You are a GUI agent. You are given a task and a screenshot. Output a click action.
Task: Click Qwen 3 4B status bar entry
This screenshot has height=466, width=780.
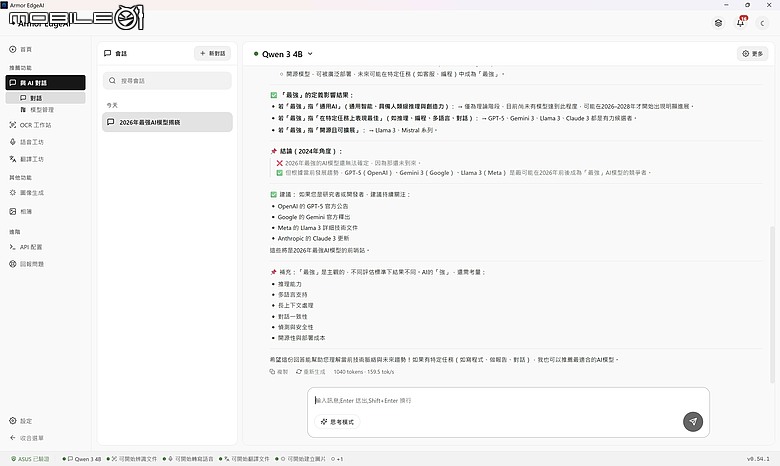[x=82, y=459]
